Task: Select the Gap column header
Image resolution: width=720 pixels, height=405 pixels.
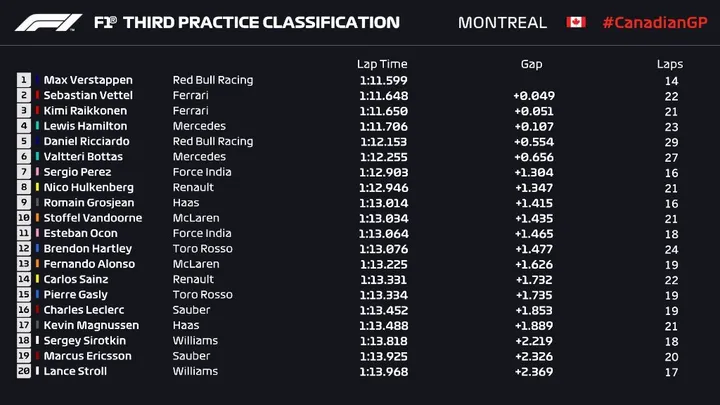Action: coord(531,64)
